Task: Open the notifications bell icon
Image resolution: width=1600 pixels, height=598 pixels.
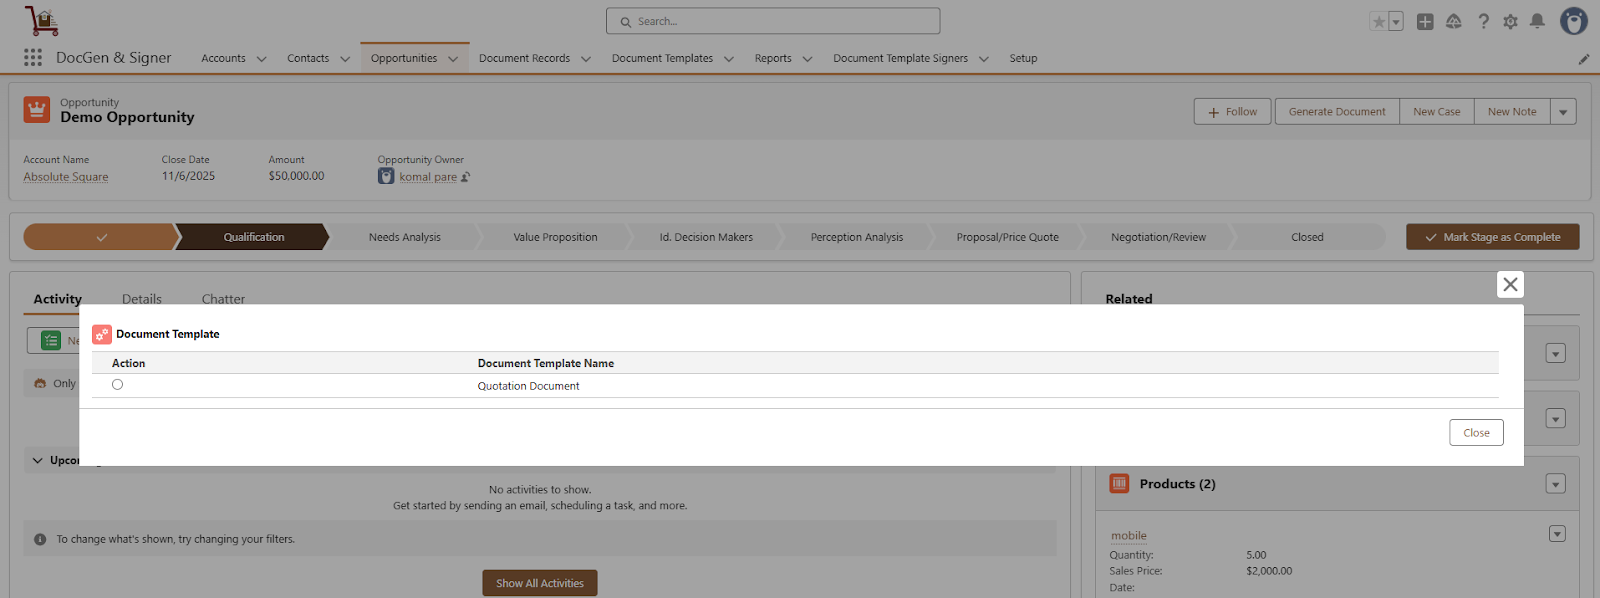Action: coord(1537,22)
